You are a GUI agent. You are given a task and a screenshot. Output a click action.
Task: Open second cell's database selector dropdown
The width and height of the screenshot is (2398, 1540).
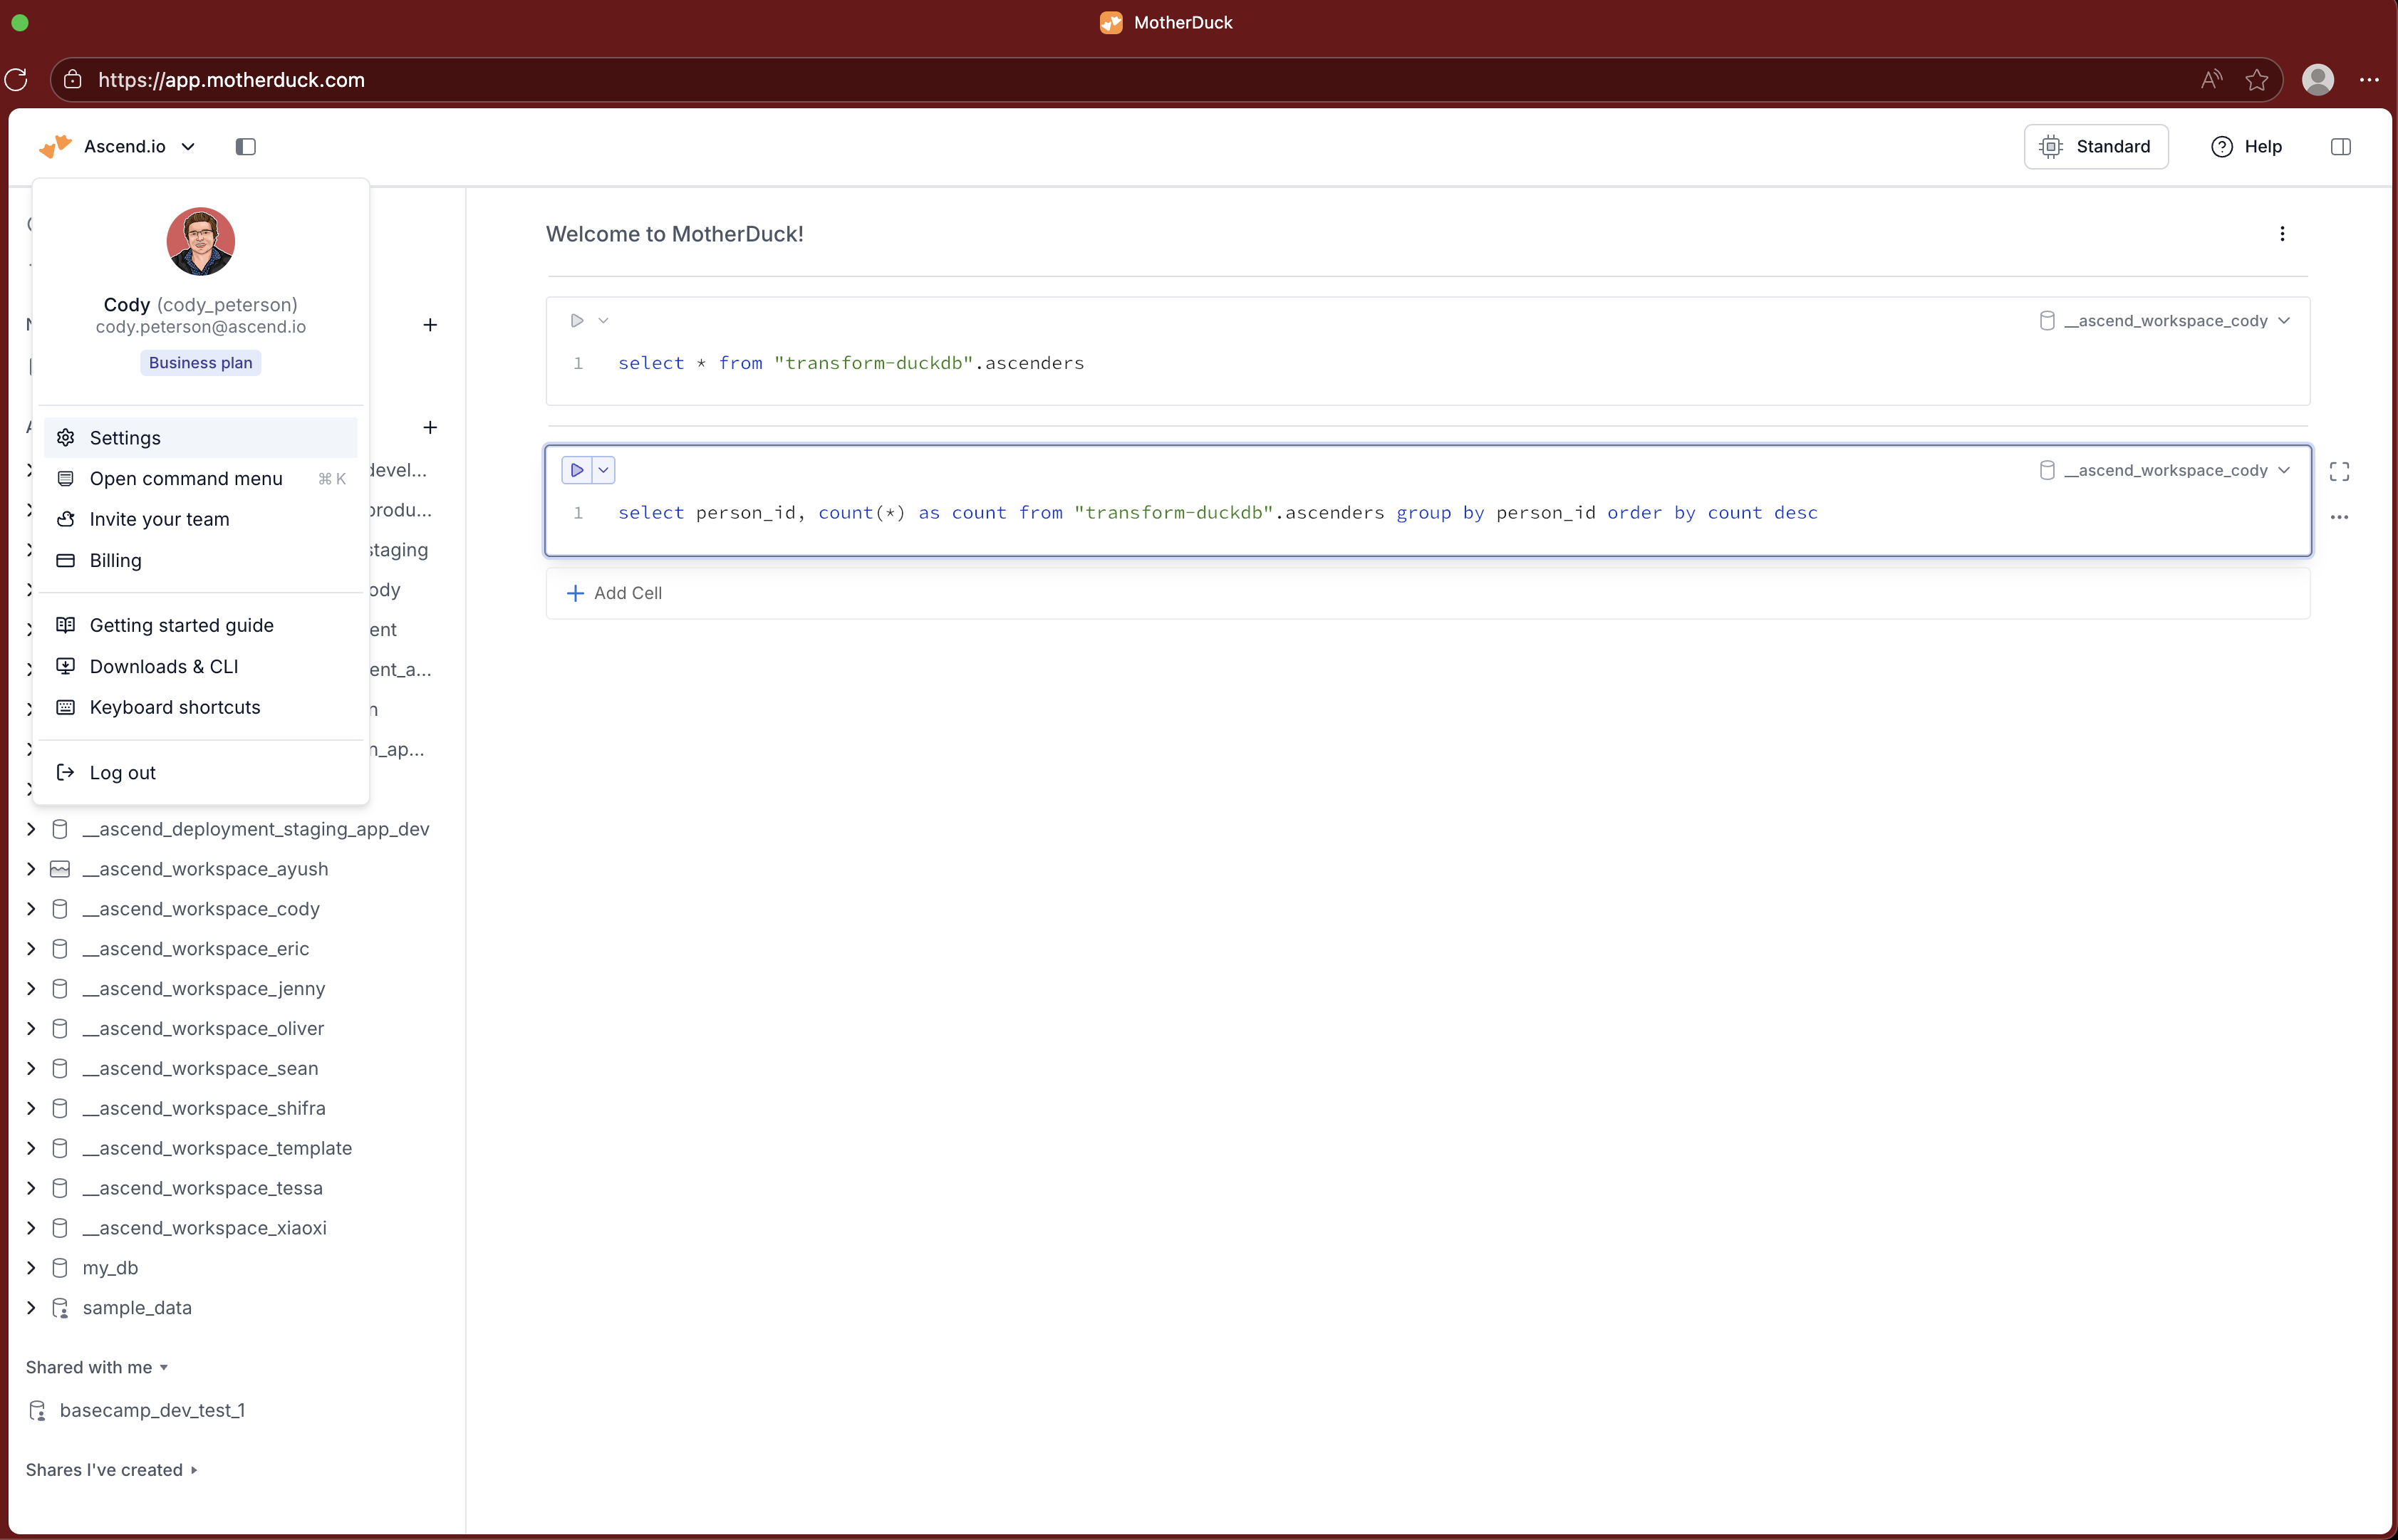click(x=2165, y=470)
